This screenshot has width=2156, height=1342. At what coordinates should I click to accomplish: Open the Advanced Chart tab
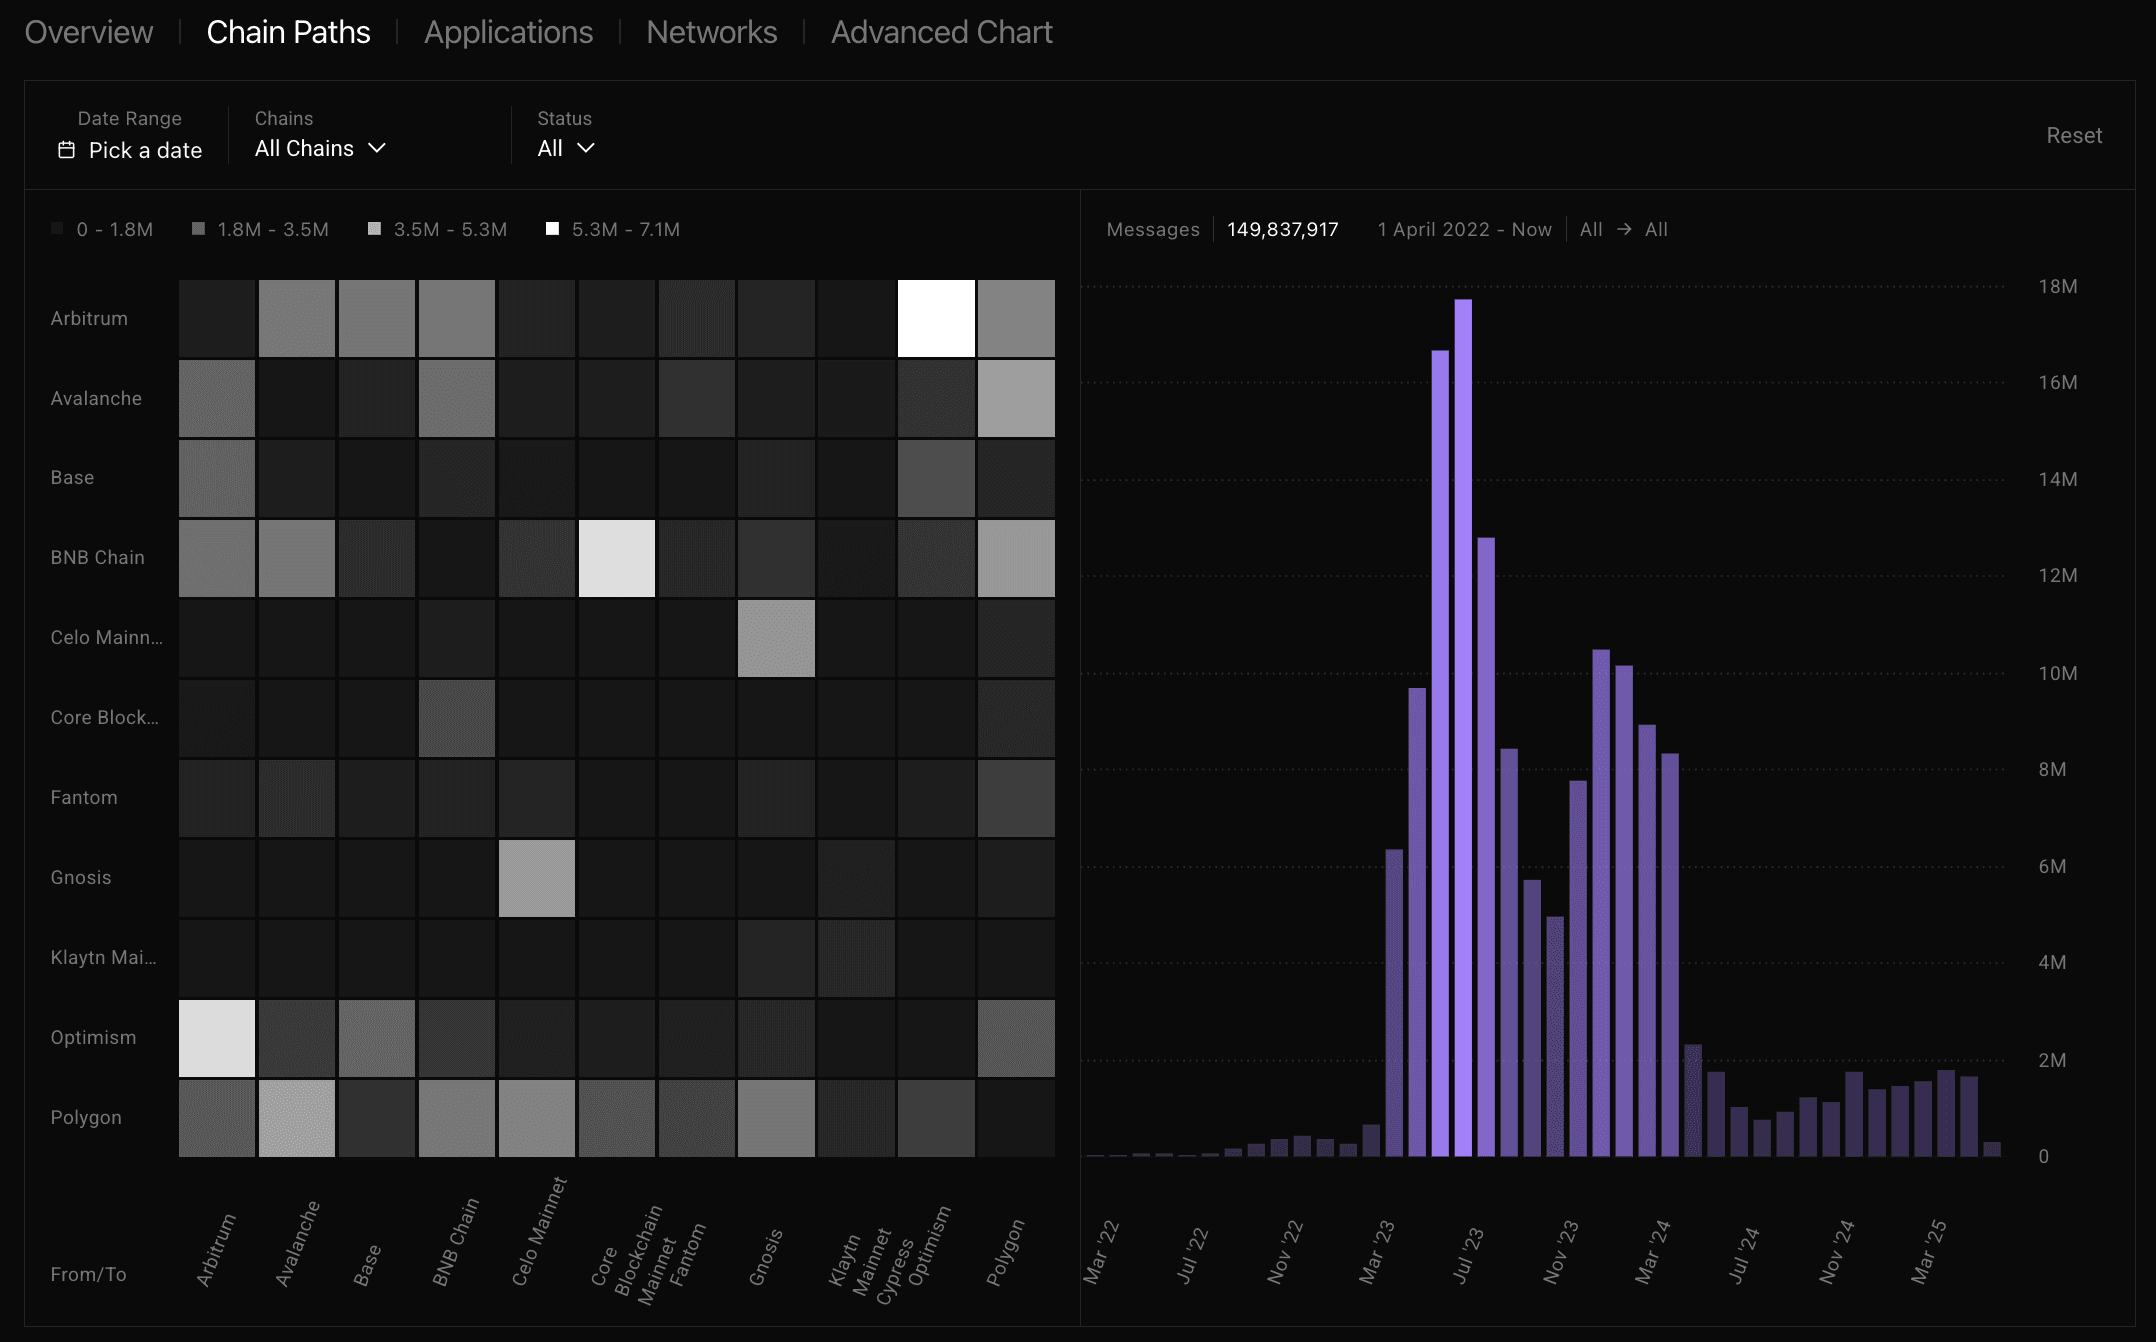941,32
